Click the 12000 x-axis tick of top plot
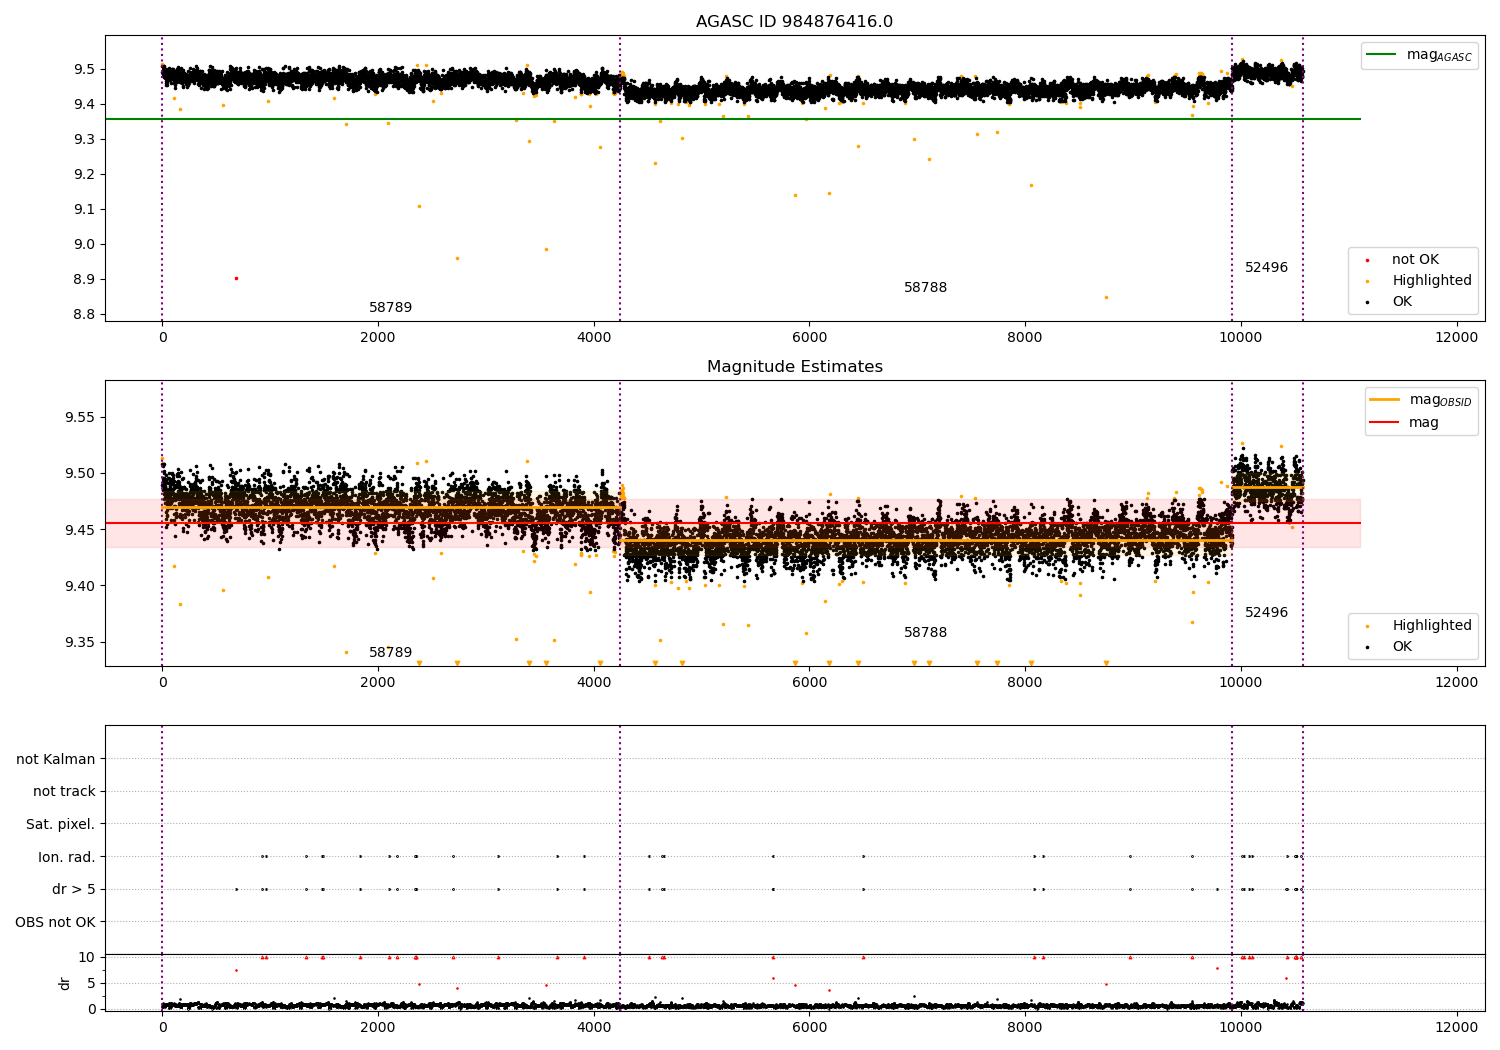The width and height of the screenshot is (1500, 1050). click(1456, 338)
